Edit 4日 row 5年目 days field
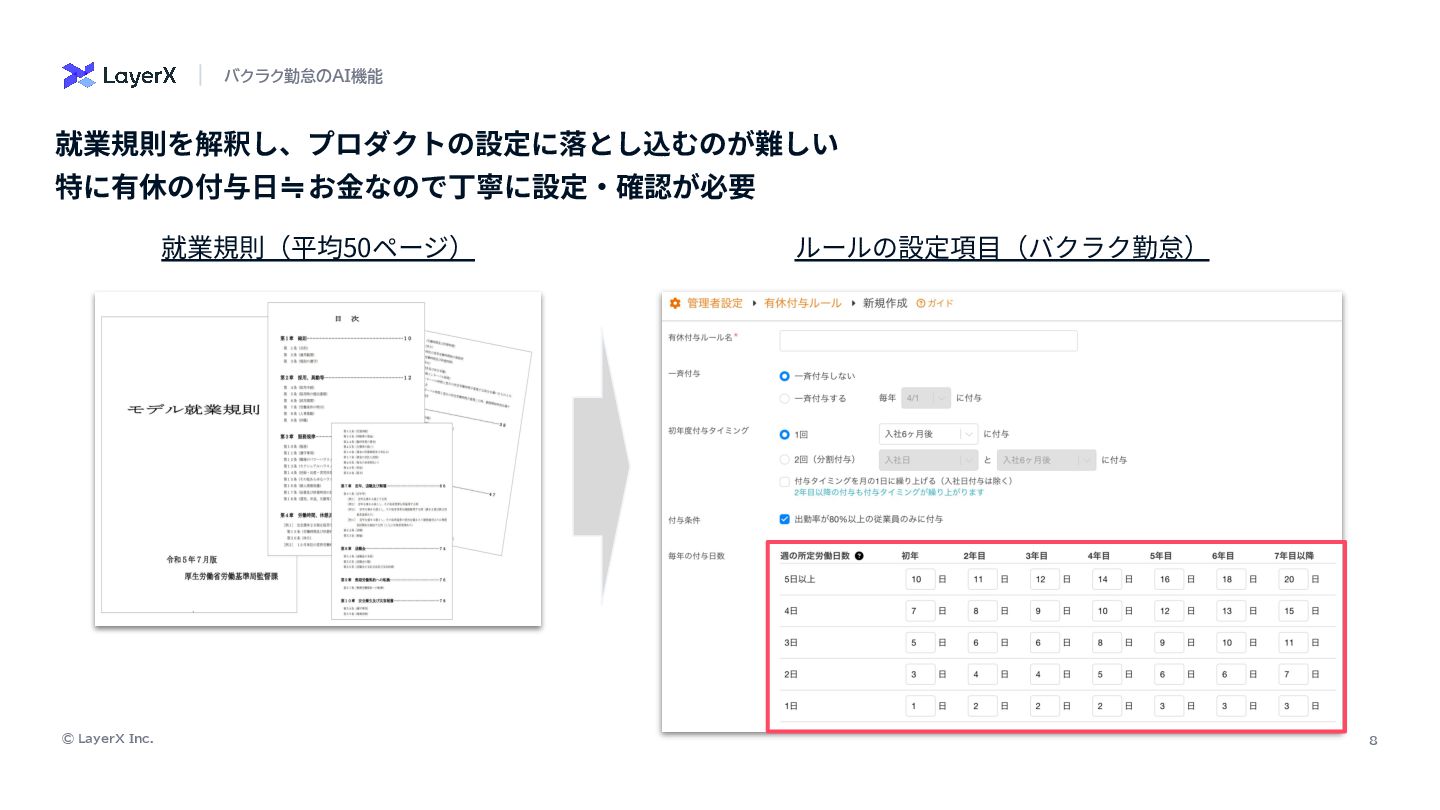This screenshot has height=810, width=1440. pos(1168,611)
